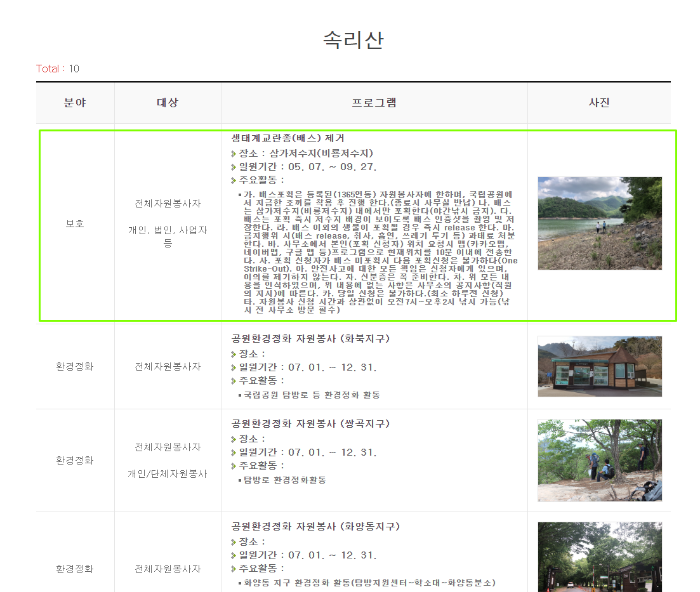The image size is (700, 592).
Task: Click the 프로그램 column header
Action: tap(374, 103)
